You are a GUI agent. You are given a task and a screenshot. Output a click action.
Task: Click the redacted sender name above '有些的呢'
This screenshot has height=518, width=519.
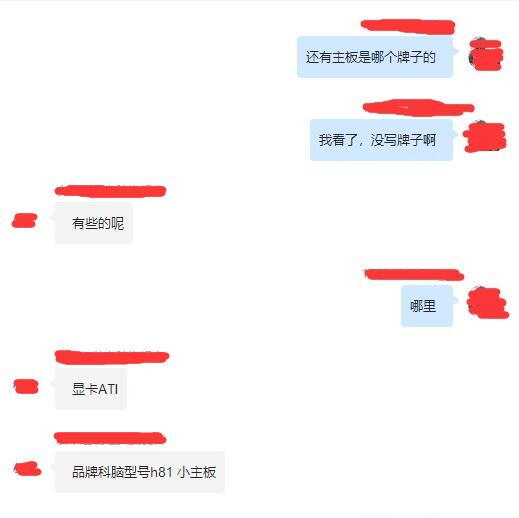pyautogui.click(x=110, y=191)
